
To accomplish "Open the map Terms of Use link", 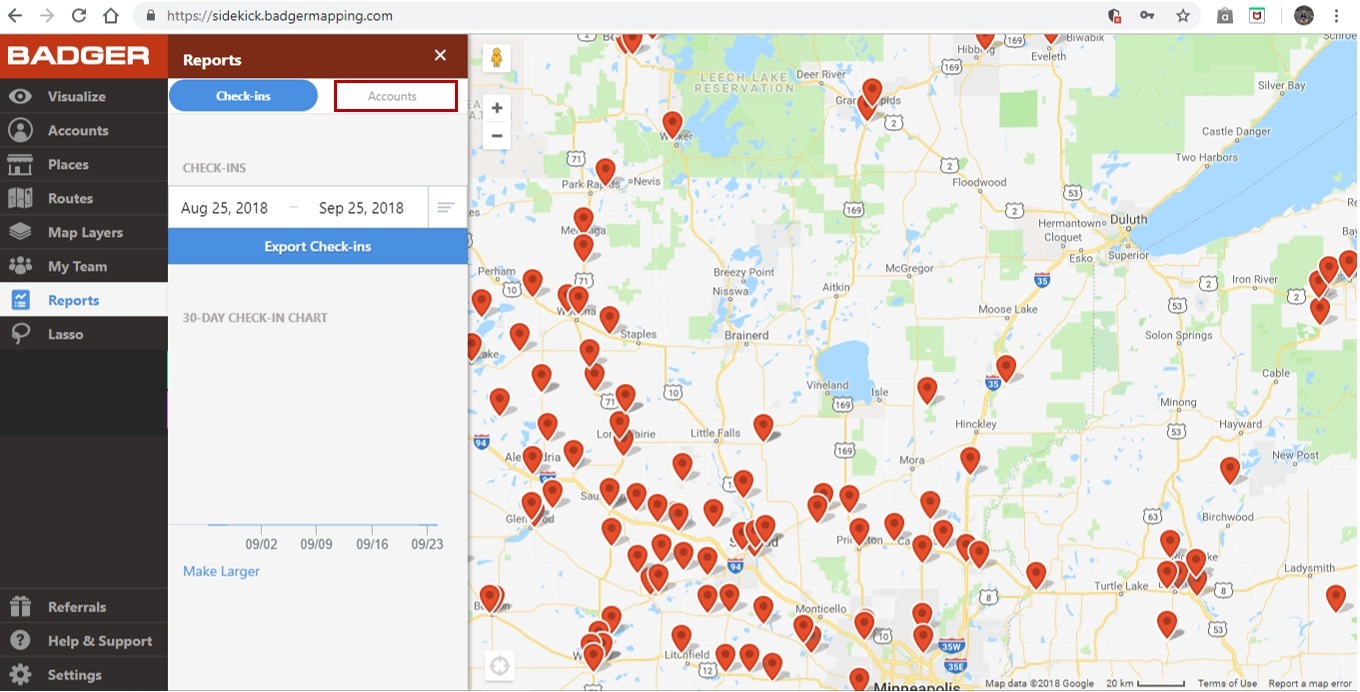I will point(1227,684).
